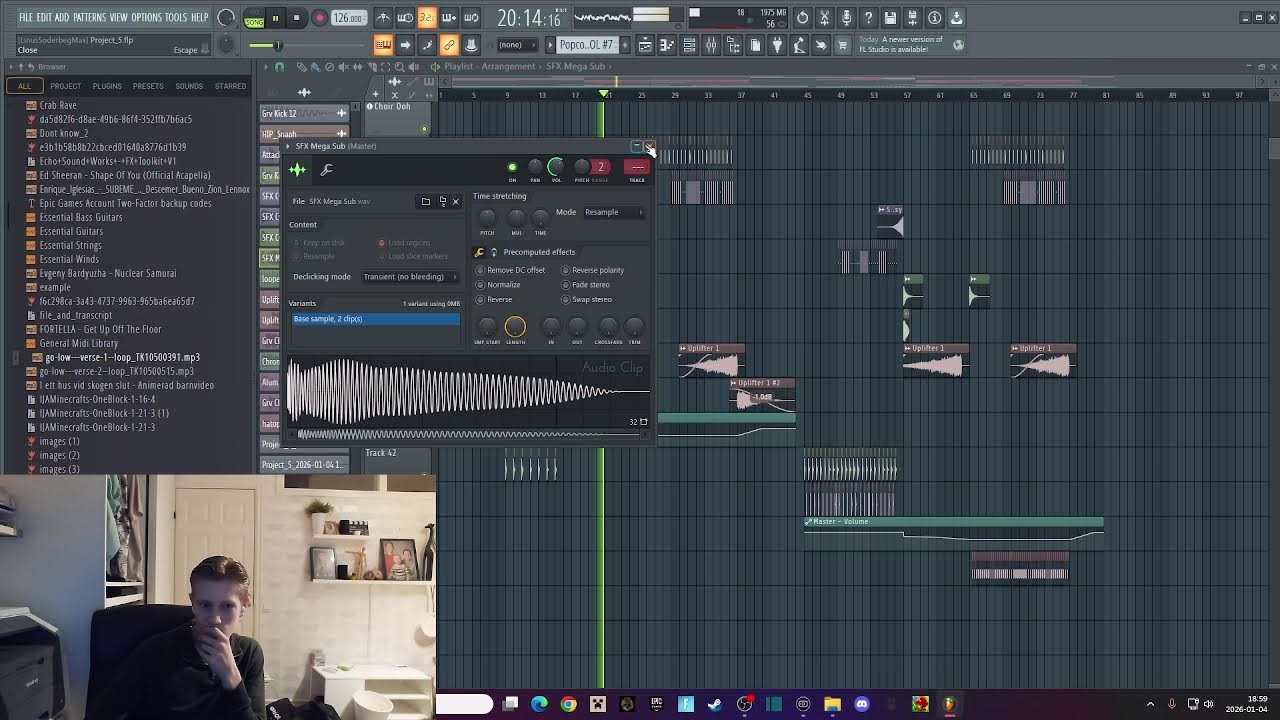
Task: Expand the Essential Bass Guitars folder
Action: point(80,217)
